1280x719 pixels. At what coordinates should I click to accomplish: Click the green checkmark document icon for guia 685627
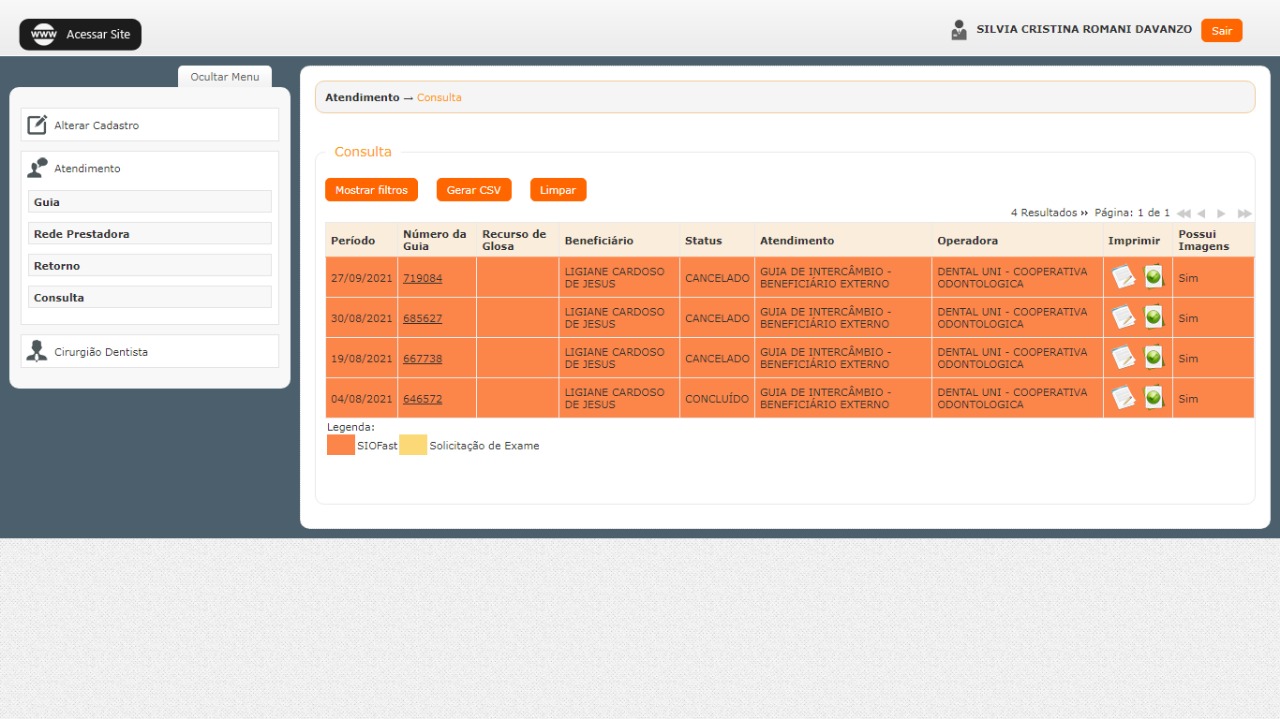[x=1154, y=317]
